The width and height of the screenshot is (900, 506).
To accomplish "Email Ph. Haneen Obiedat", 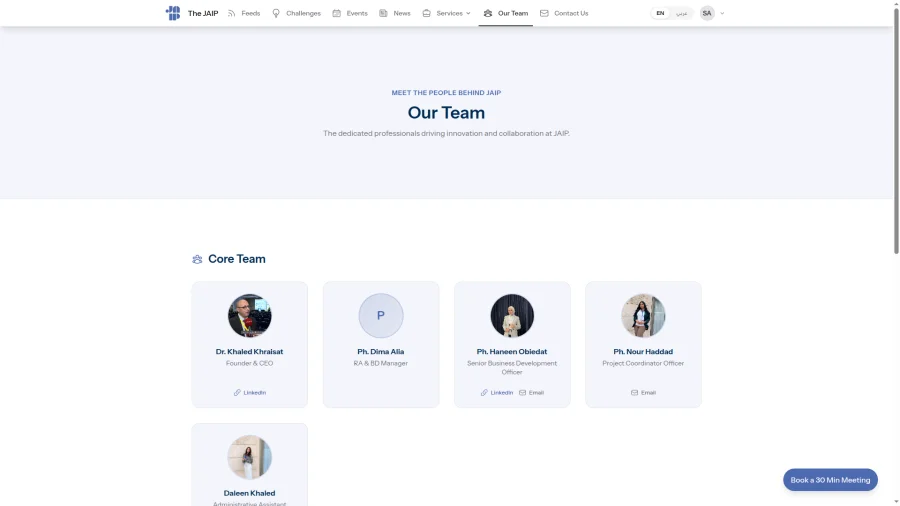I will click(532, 392).
